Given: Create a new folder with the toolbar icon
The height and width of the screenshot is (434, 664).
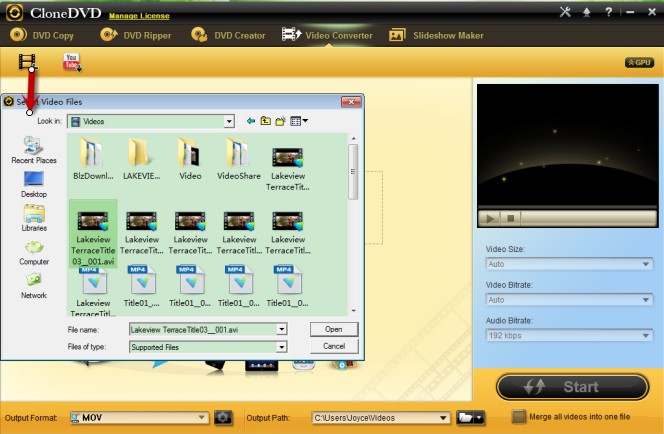Looking at the screenshot, I should click(280, 121).
